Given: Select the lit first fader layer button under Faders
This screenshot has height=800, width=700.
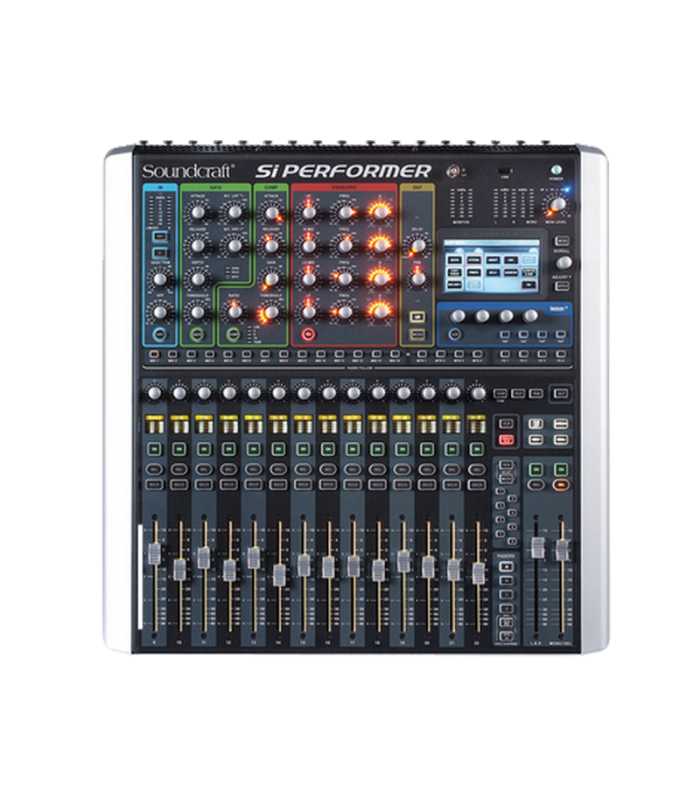Looking at the screenshot, I should tap(506, 566).
